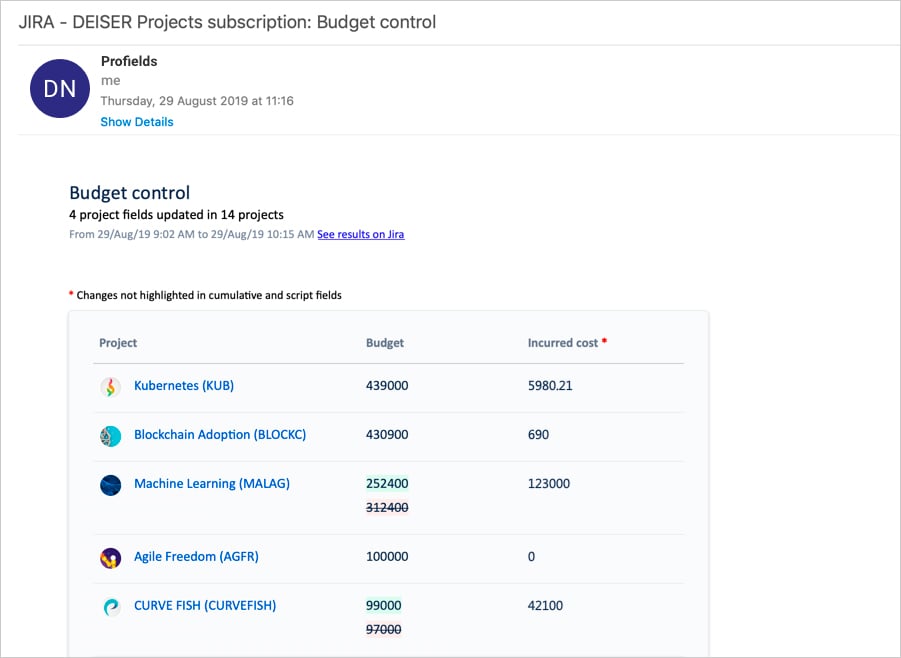Viewport: 901px width, 658px height.
Task: Click the Budget control heading
Action: (x=130, y=193)
